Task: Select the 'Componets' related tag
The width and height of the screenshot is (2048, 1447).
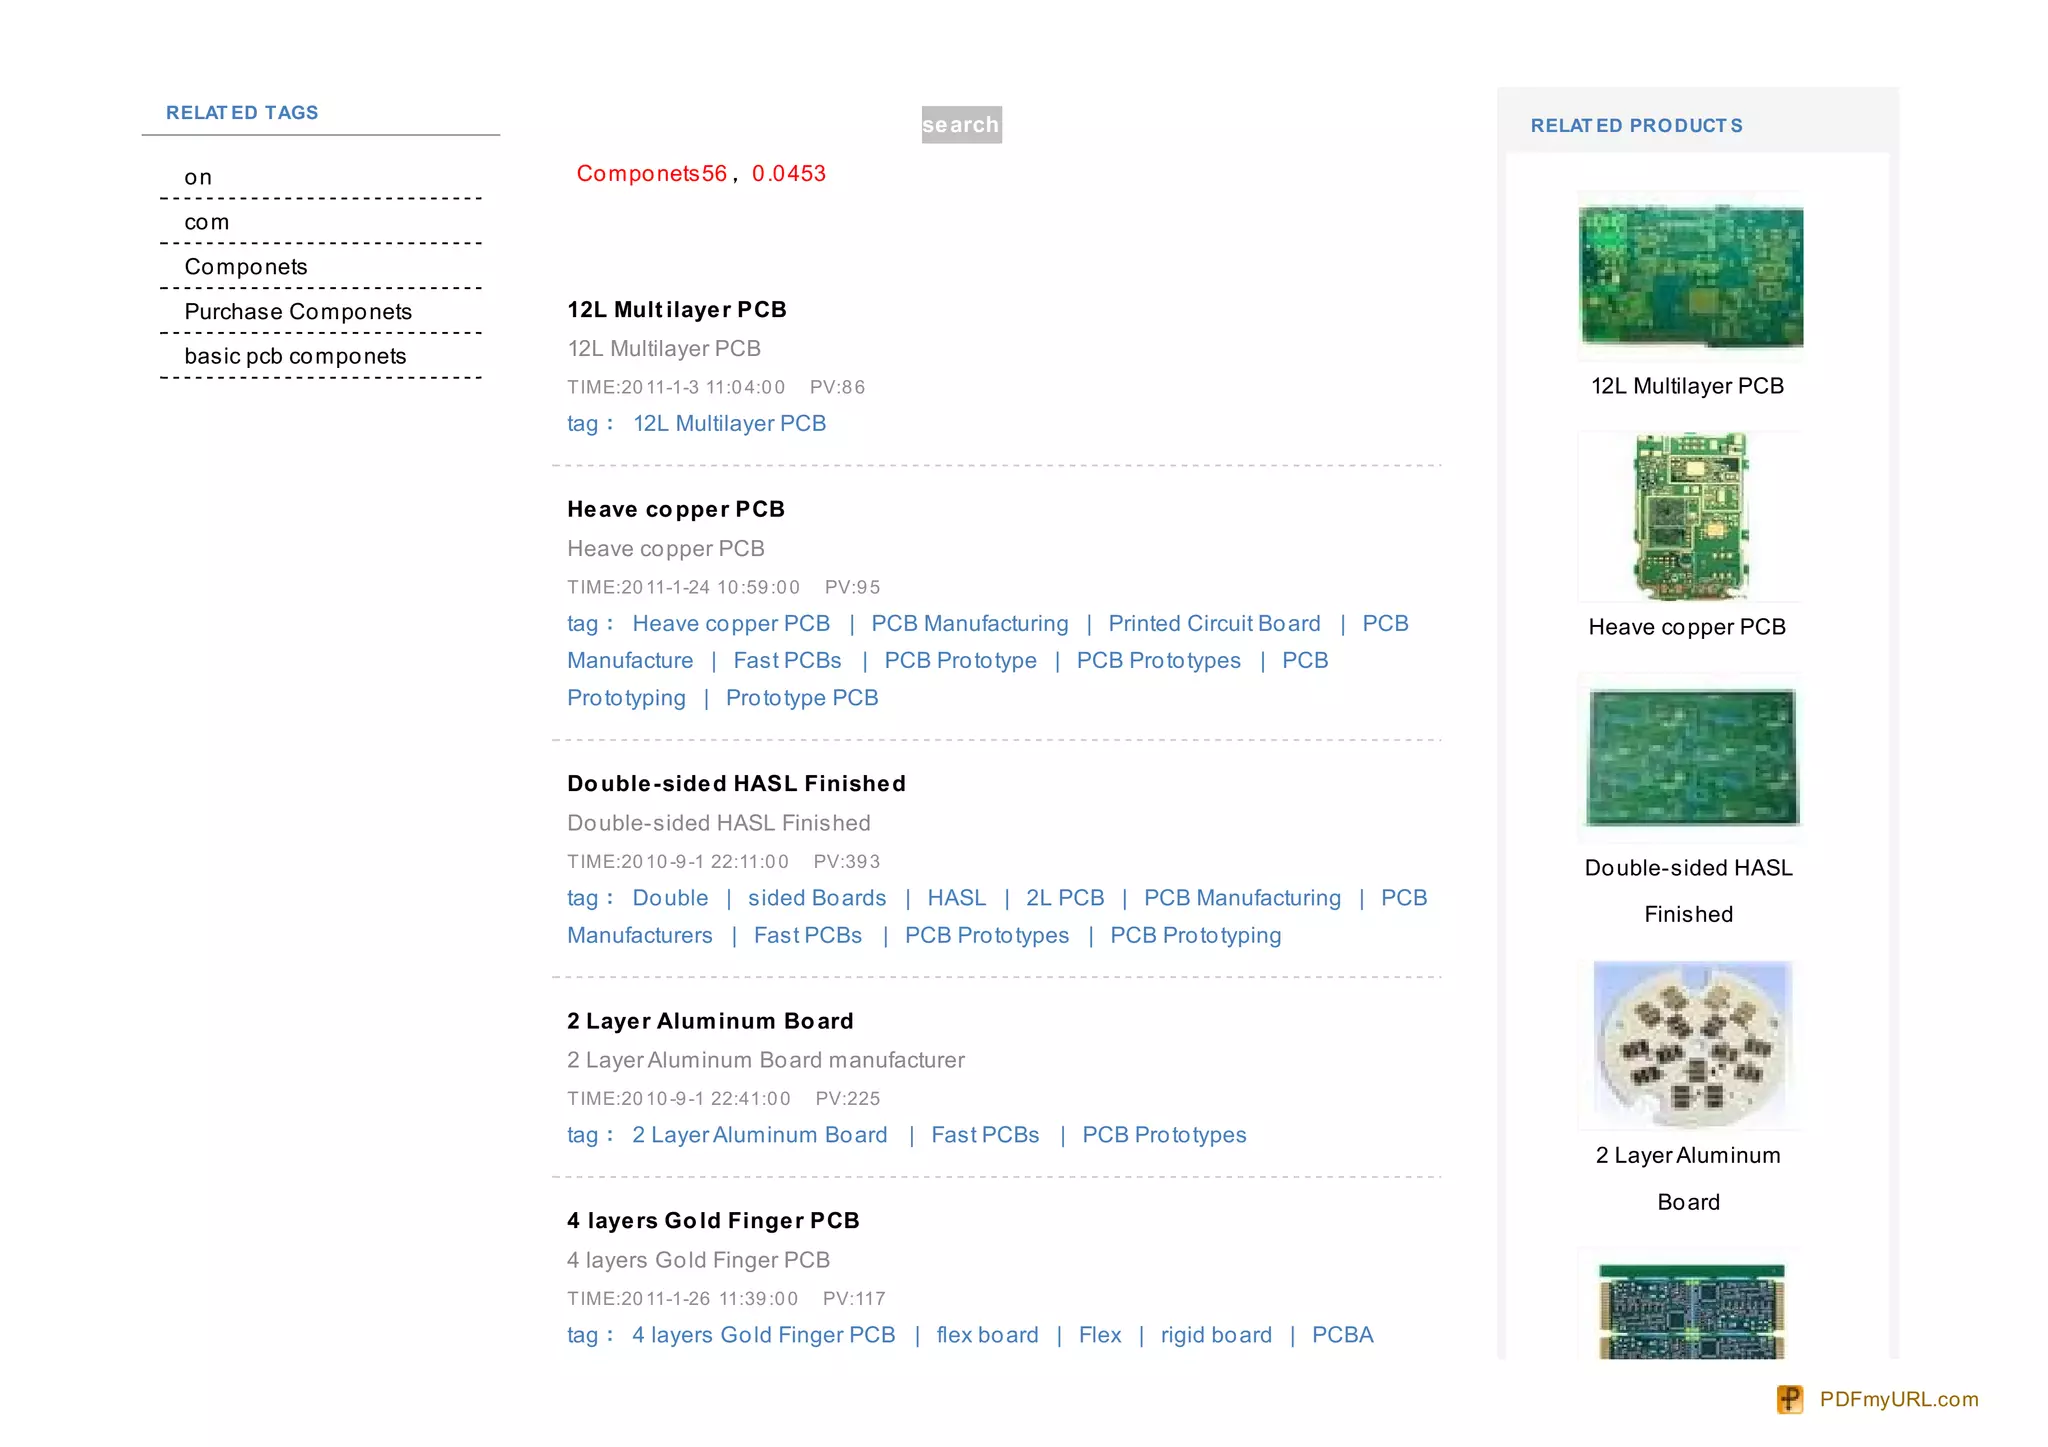Action: 246,267
